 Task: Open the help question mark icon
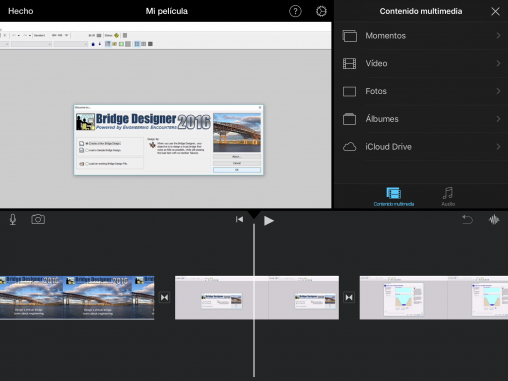(x=295, y=11)
